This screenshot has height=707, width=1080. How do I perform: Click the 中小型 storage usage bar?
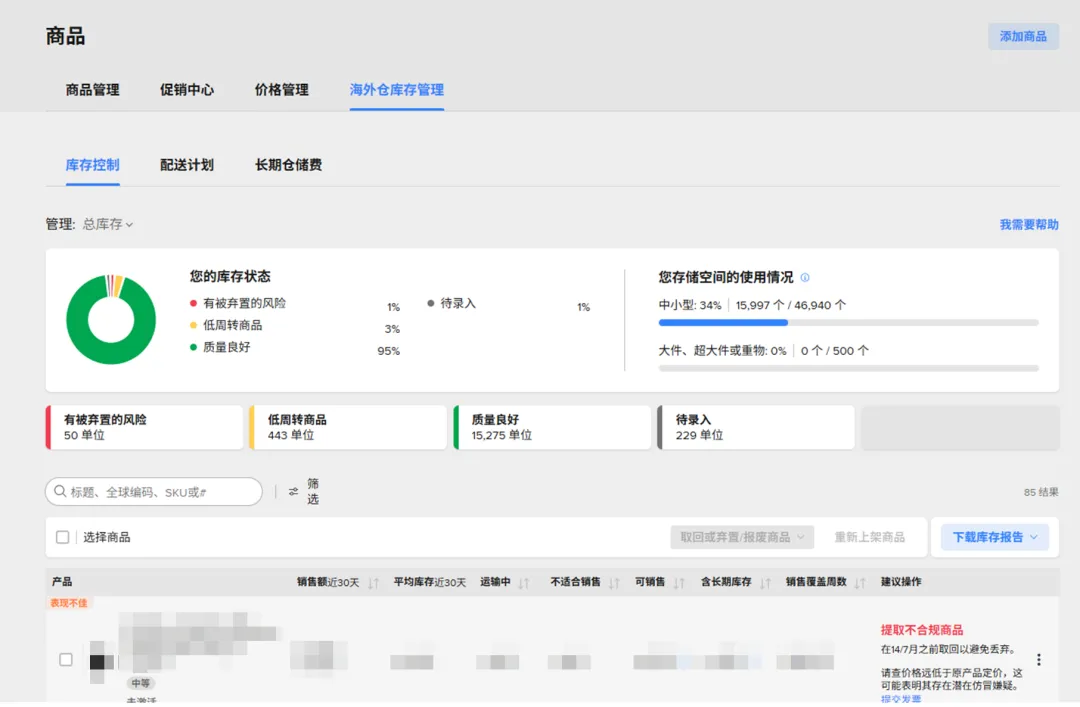click(x=848, y=322)
